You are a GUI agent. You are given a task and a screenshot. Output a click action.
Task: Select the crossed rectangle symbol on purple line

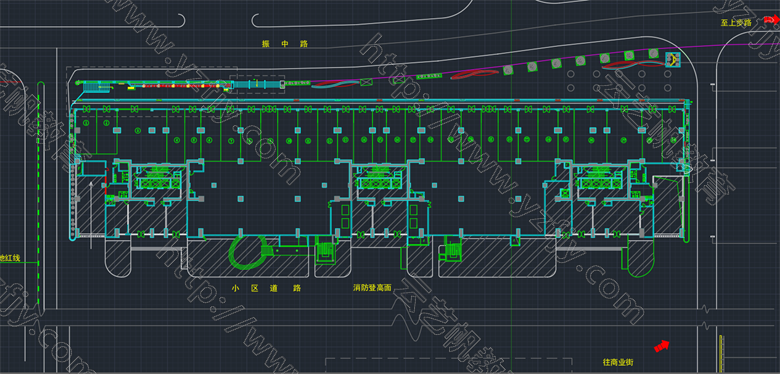click(x=366, y=82)
